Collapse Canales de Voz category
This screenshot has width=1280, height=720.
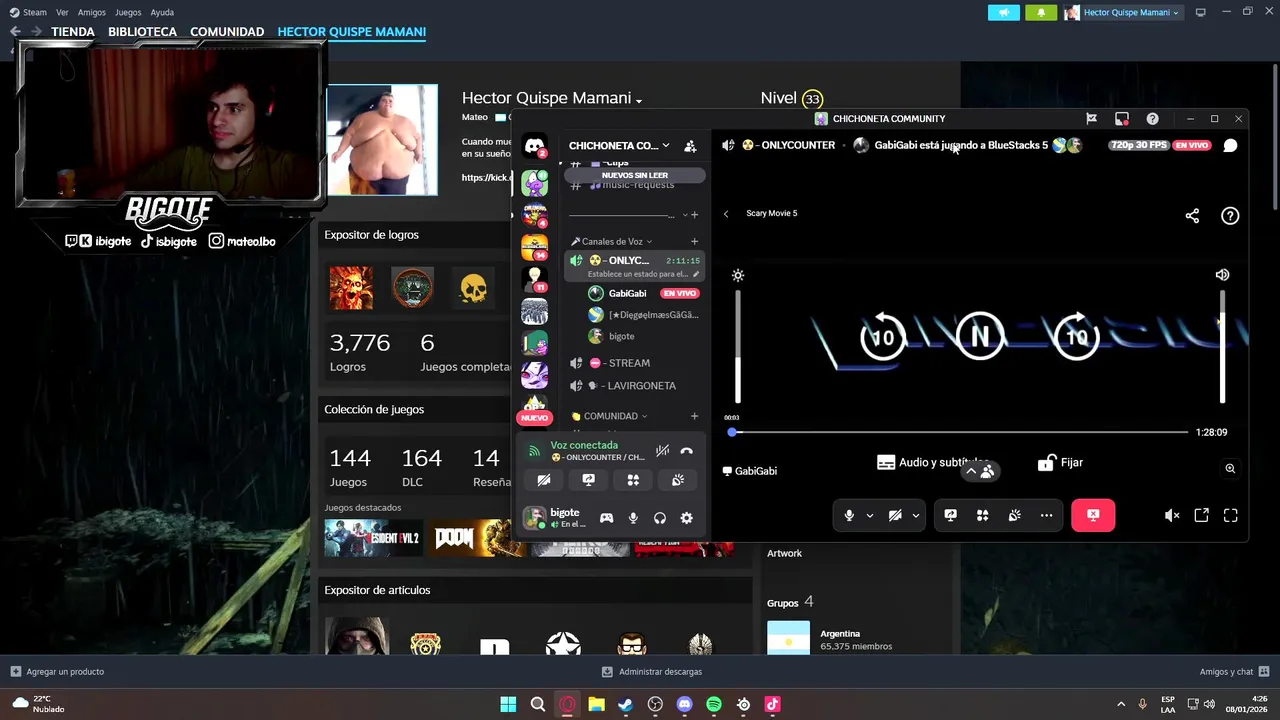tap(611, 241)
